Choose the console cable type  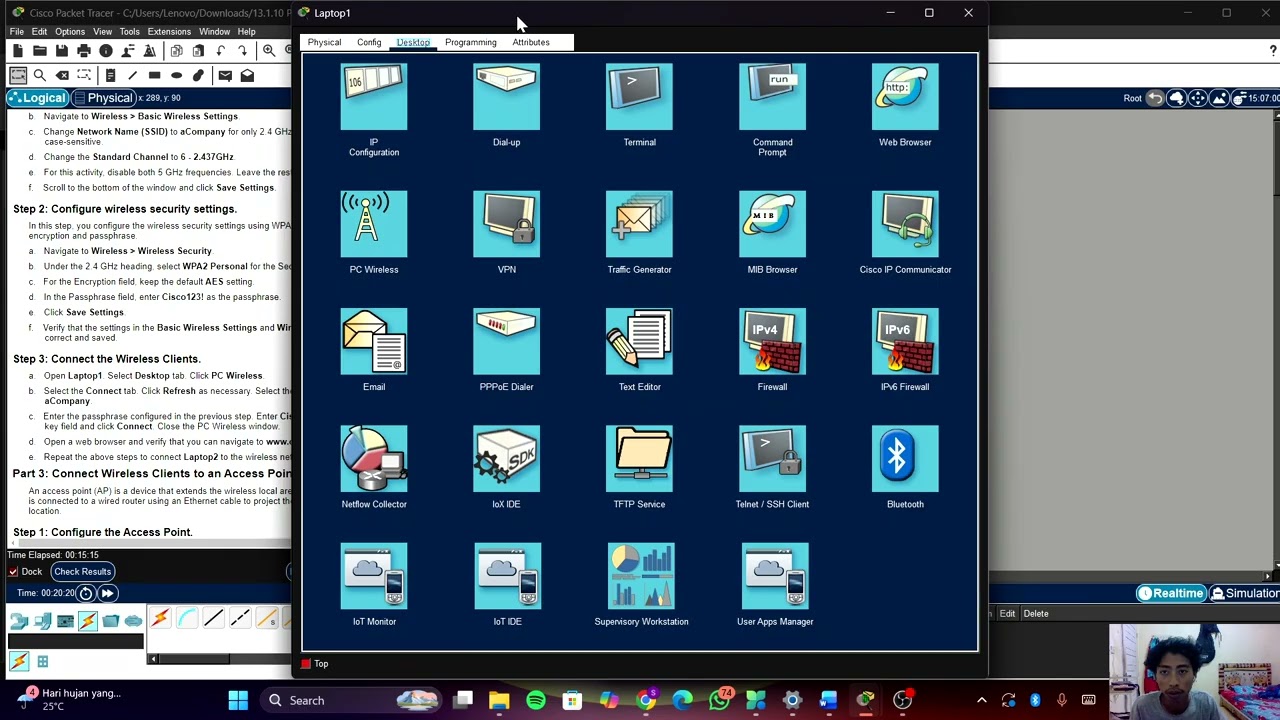point(187,620)
